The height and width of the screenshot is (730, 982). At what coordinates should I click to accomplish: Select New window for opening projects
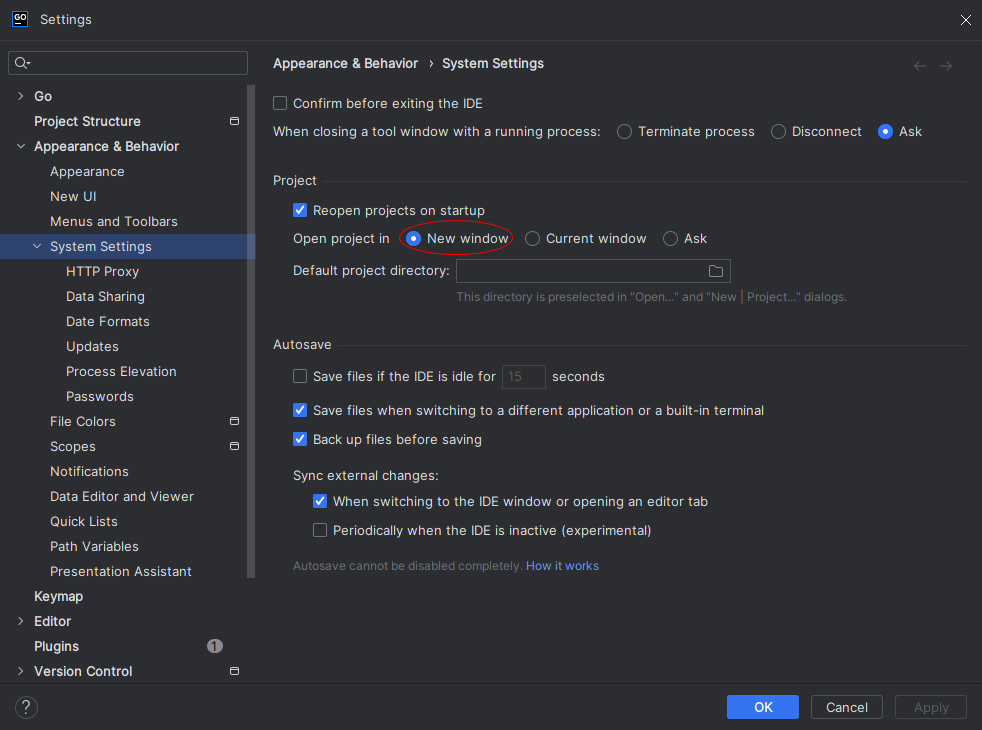click(413, 239)
